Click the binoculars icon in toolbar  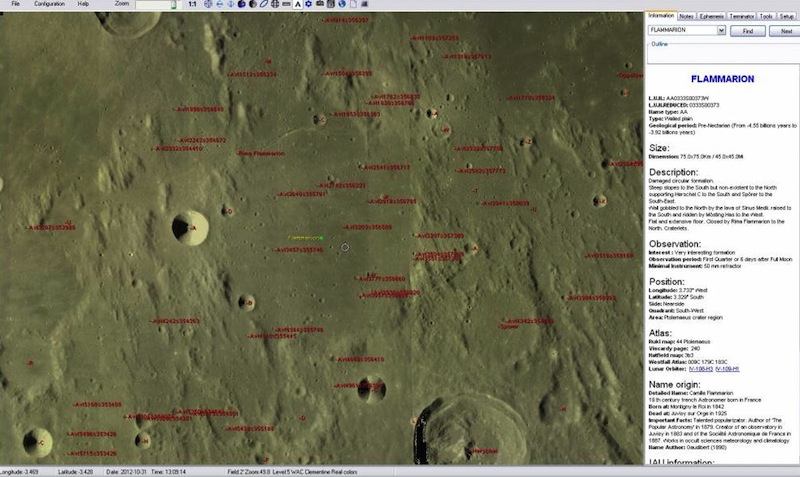tap(320, 4)
